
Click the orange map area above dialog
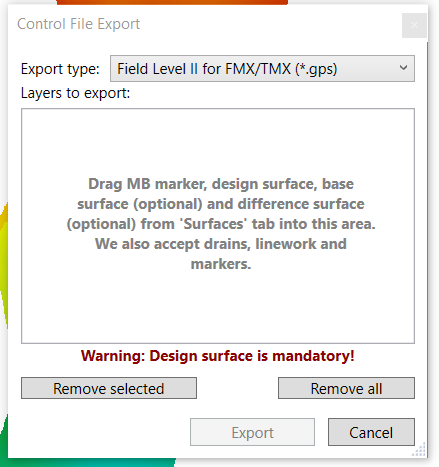[172, 2]
